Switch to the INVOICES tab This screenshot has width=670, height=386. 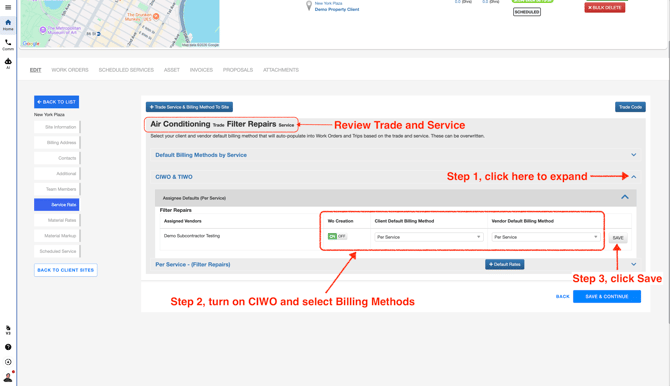(201, 70)
